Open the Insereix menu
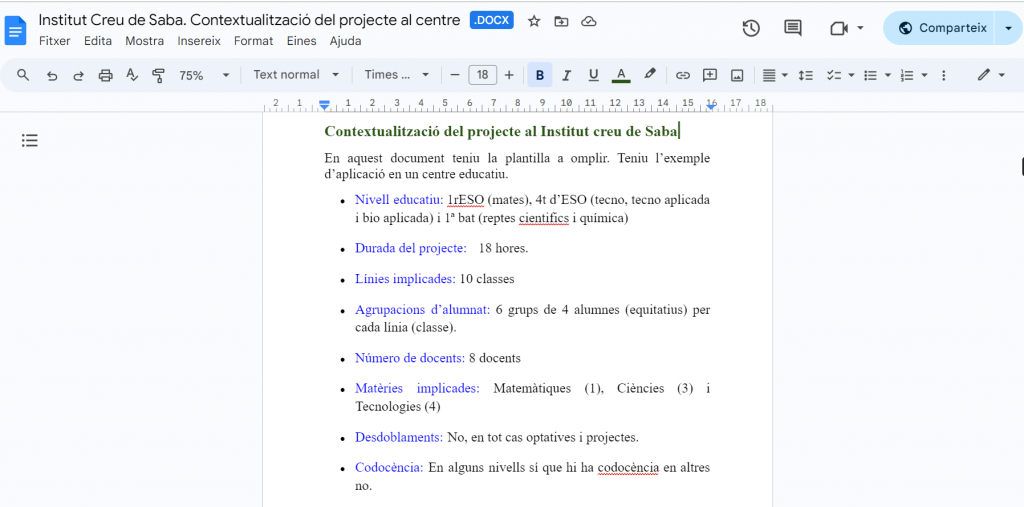The image size is (1024, 507). click(198, 41)
